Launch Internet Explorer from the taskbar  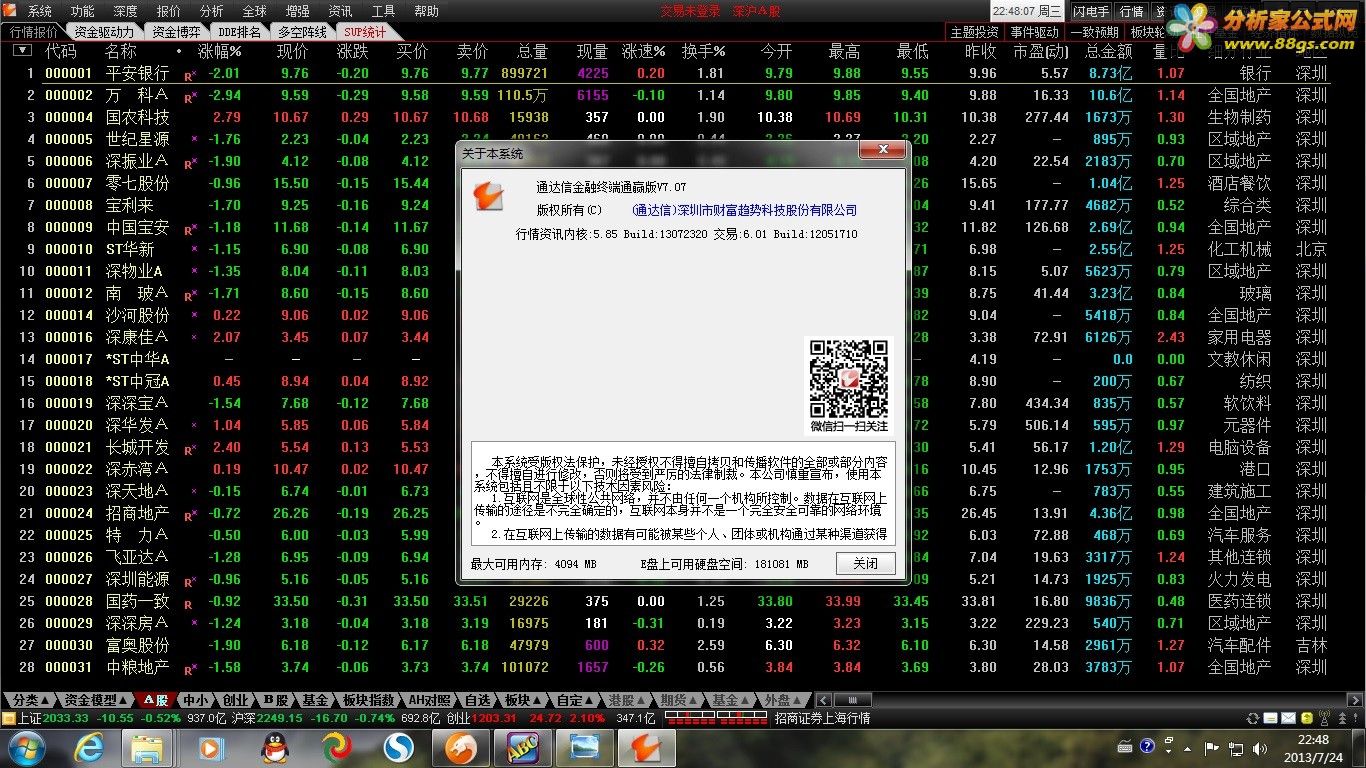click(89, 748)
